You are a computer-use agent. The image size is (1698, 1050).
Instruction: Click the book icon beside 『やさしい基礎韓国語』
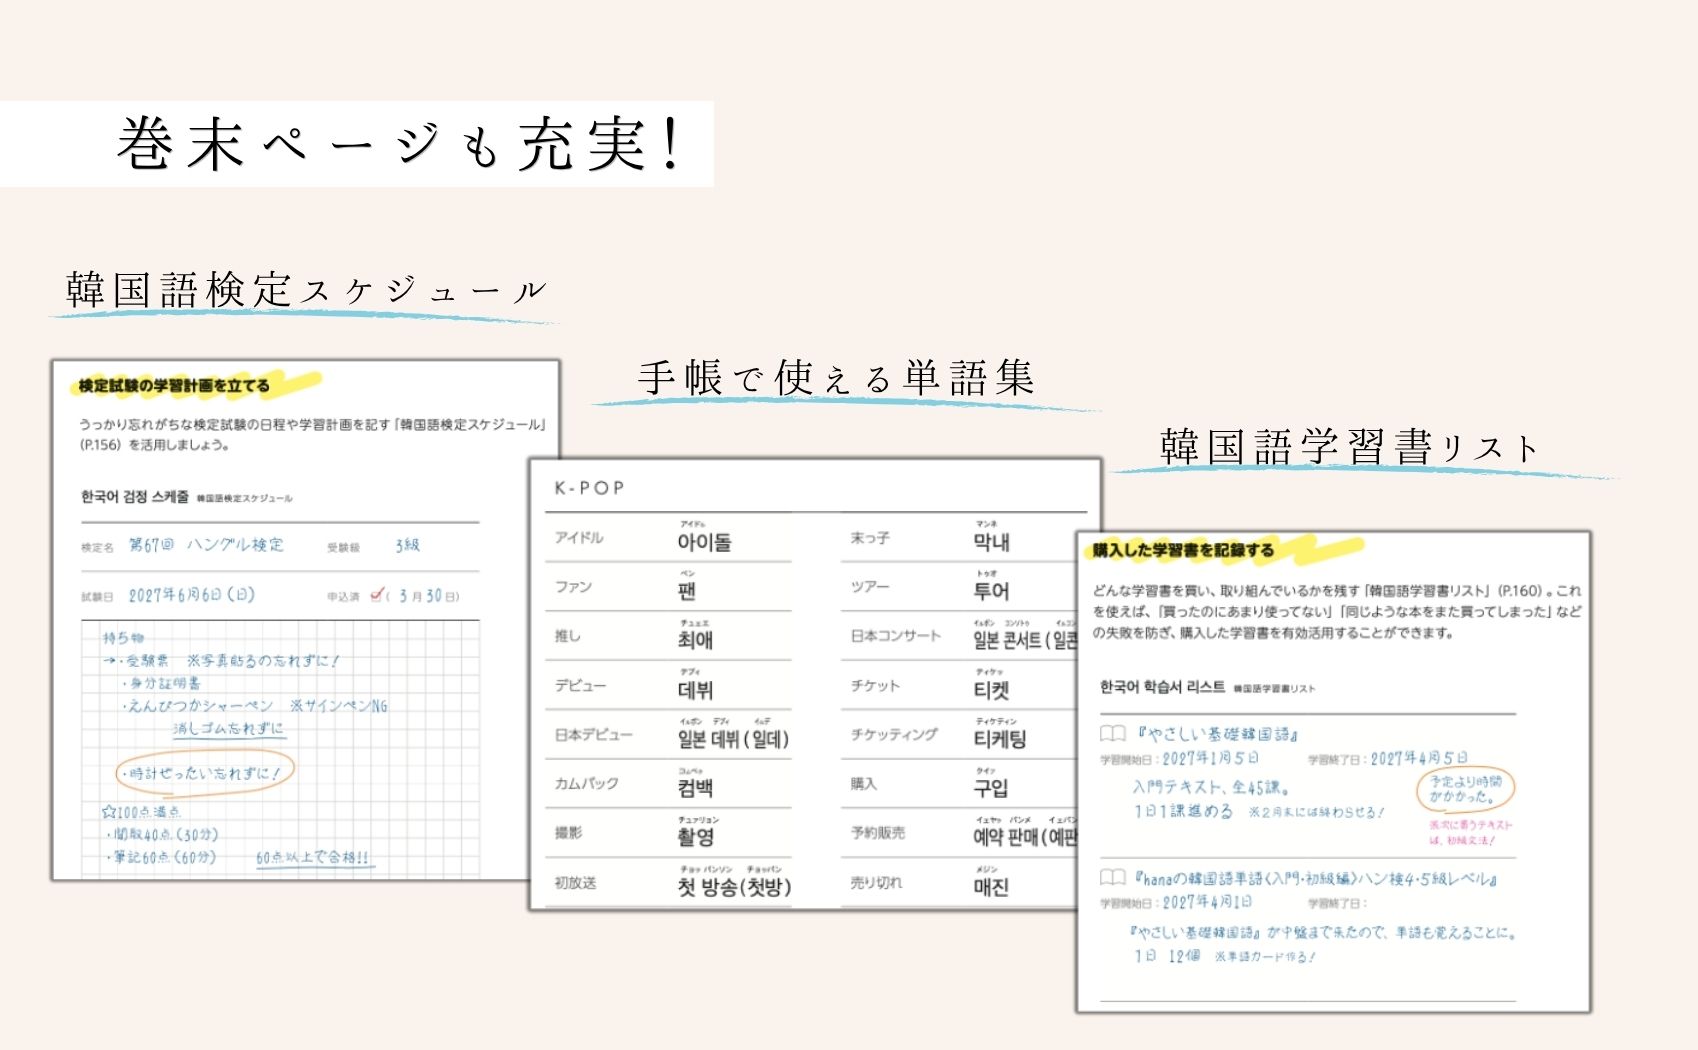pos(1113,734)
